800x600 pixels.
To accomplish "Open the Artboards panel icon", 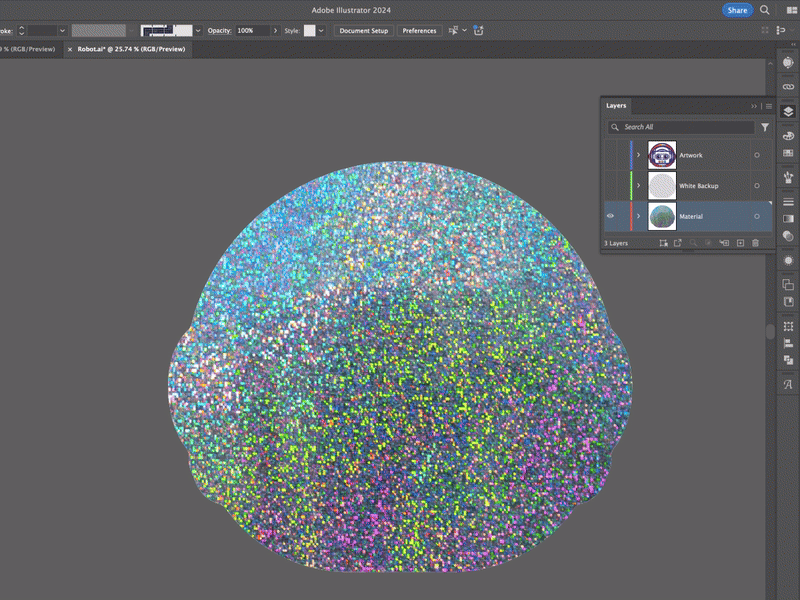I will (788, 285).
